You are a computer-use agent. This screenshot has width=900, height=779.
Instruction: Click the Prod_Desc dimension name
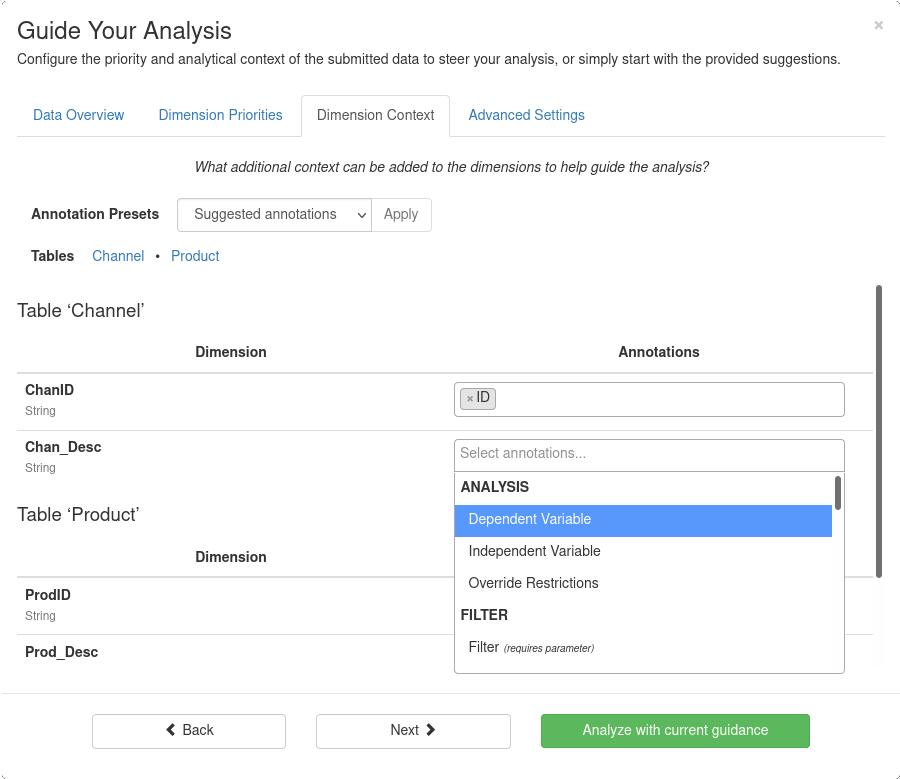click(61, 652)
